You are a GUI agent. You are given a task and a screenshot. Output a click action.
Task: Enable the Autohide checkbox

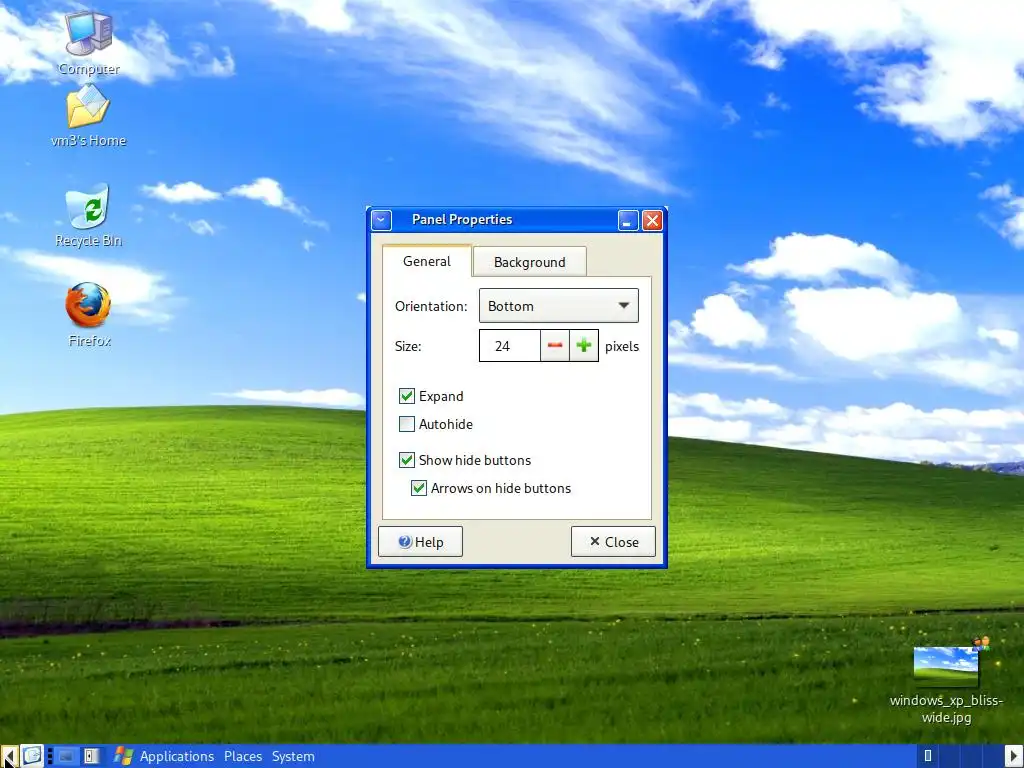[x=407, y=424]
